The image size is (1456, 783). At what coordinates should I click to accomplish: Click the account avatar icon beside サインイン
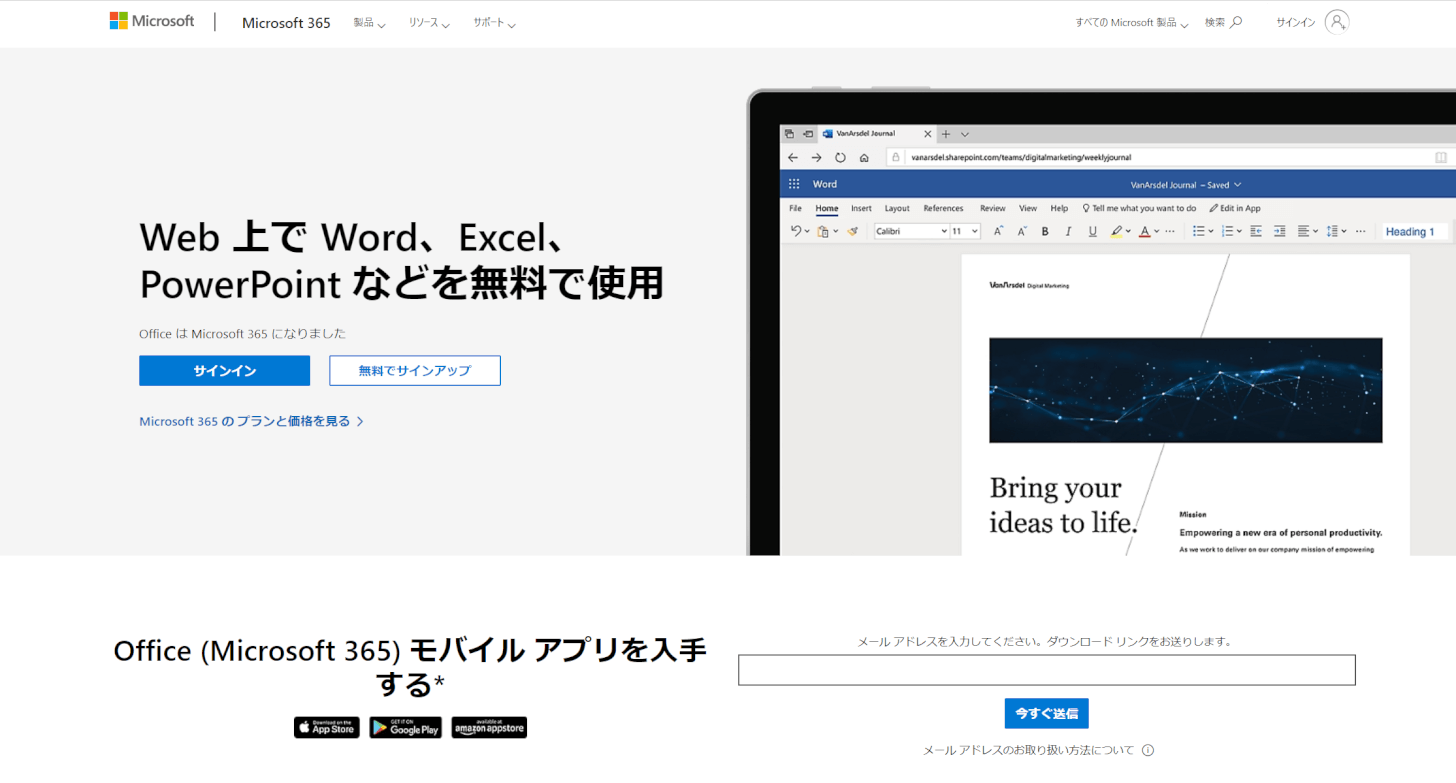(1337, 22)
